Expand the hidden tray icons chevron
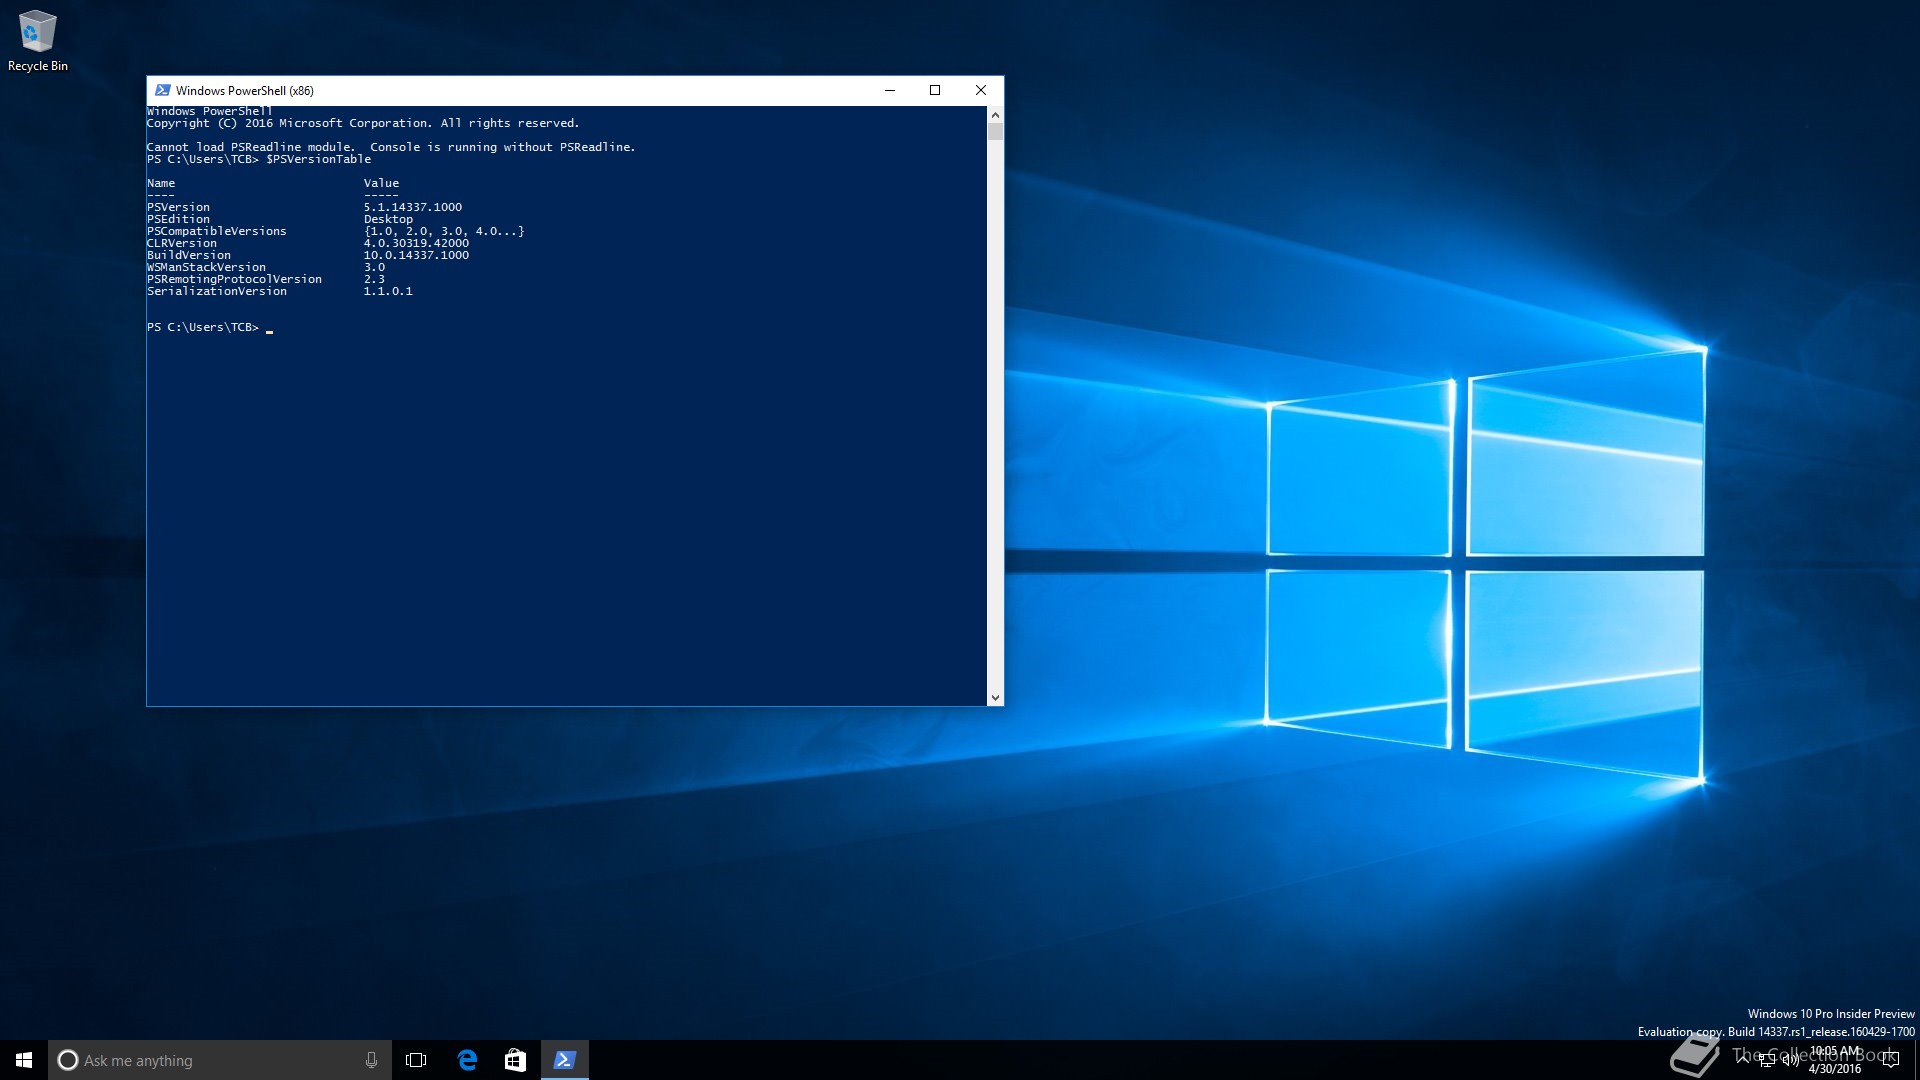 pos(1743,1058)
